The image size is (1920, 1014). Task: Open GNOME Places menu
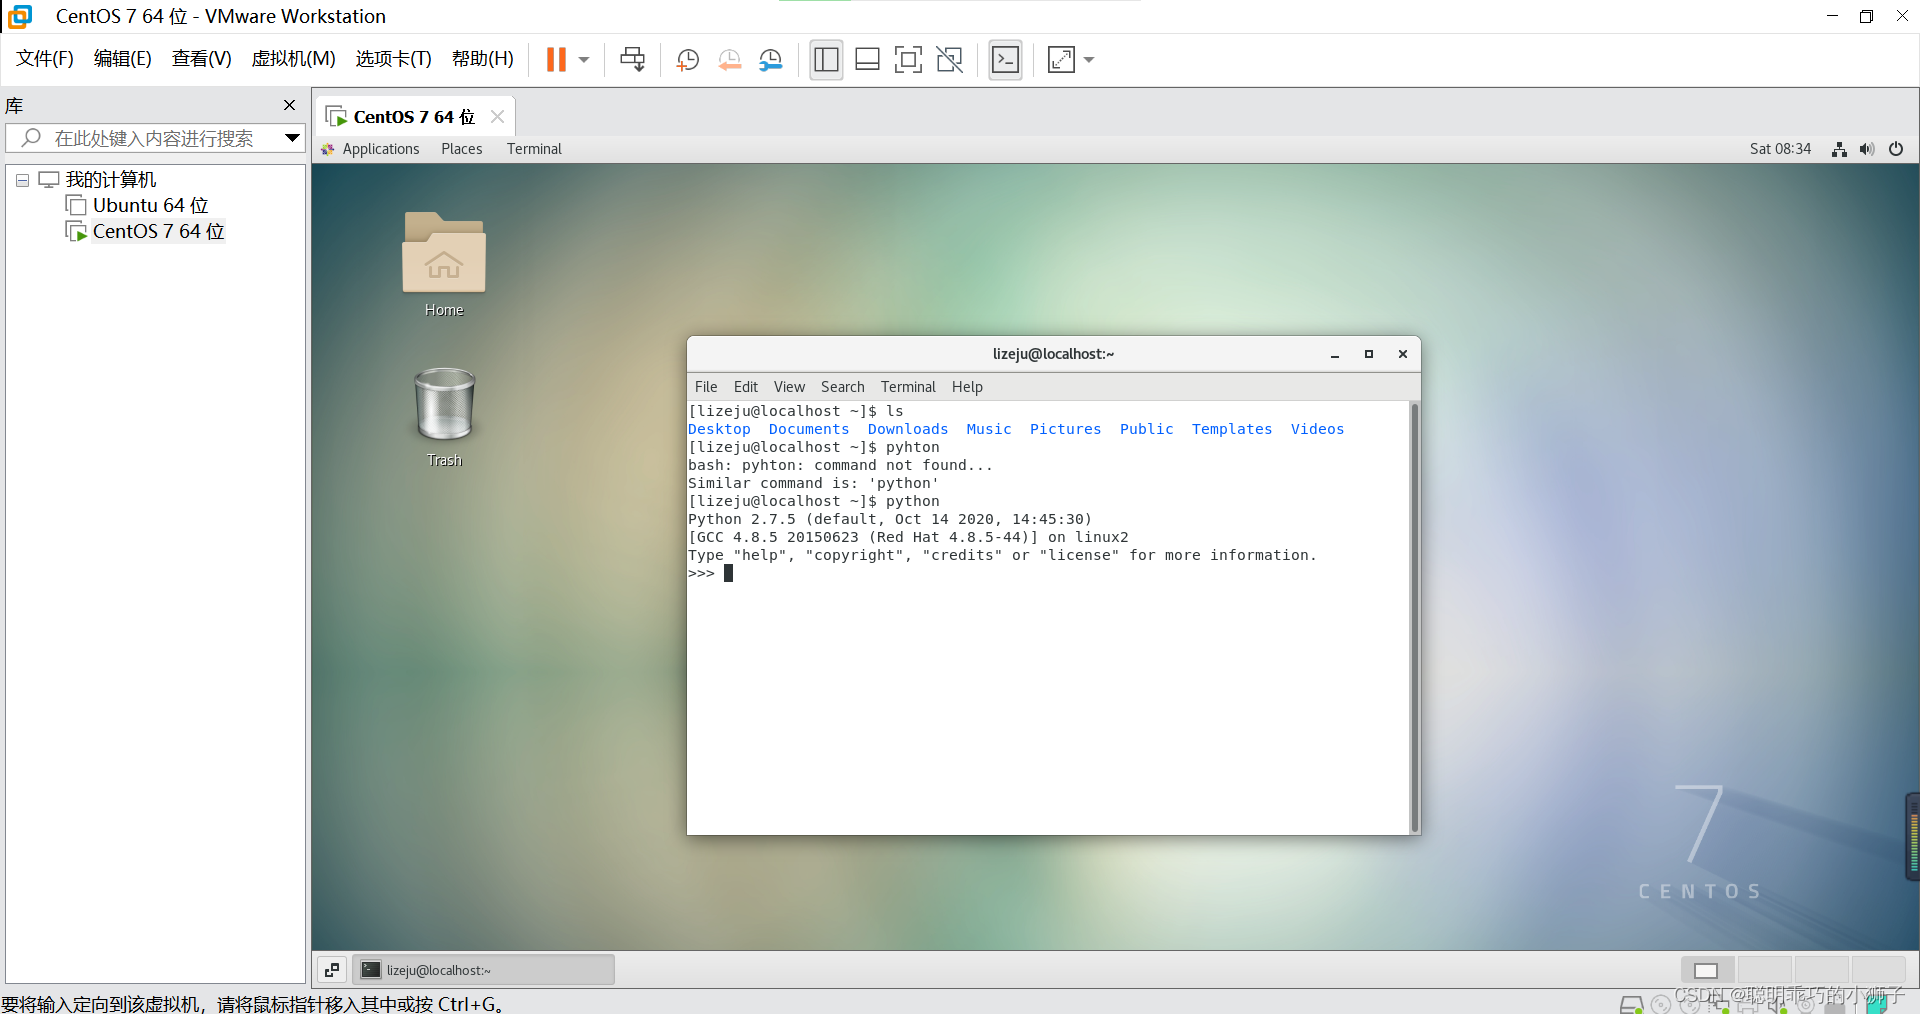tap(462, 149)
